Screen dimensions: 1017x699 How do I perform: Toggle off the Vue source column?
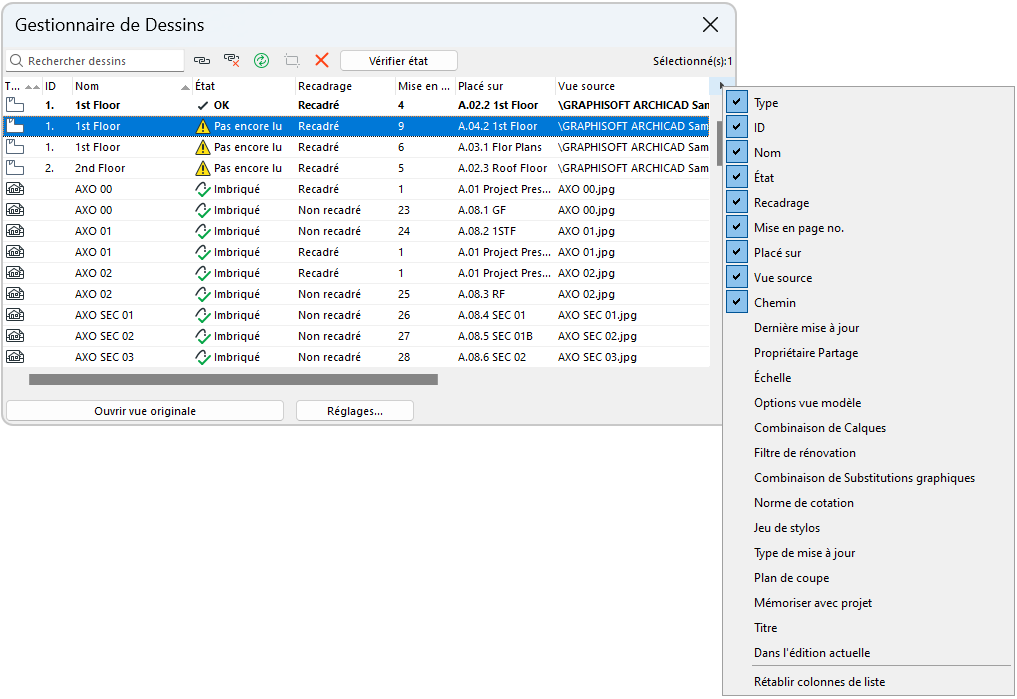(737, 278)
